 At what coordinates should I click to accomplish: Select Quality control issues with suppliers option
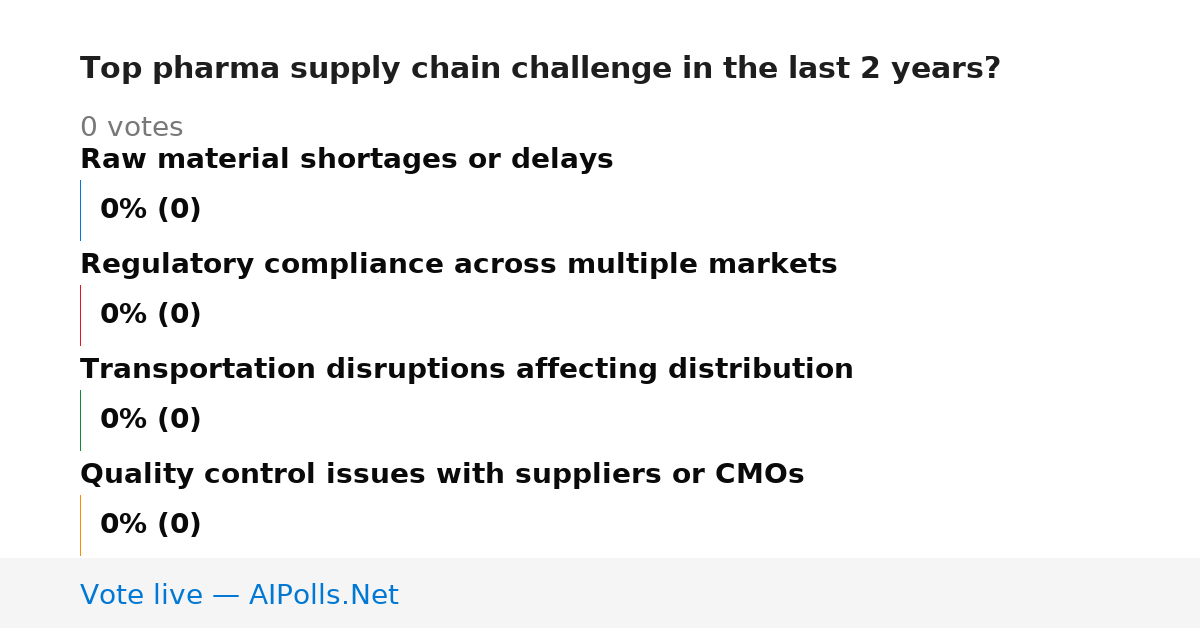[442, 475]
